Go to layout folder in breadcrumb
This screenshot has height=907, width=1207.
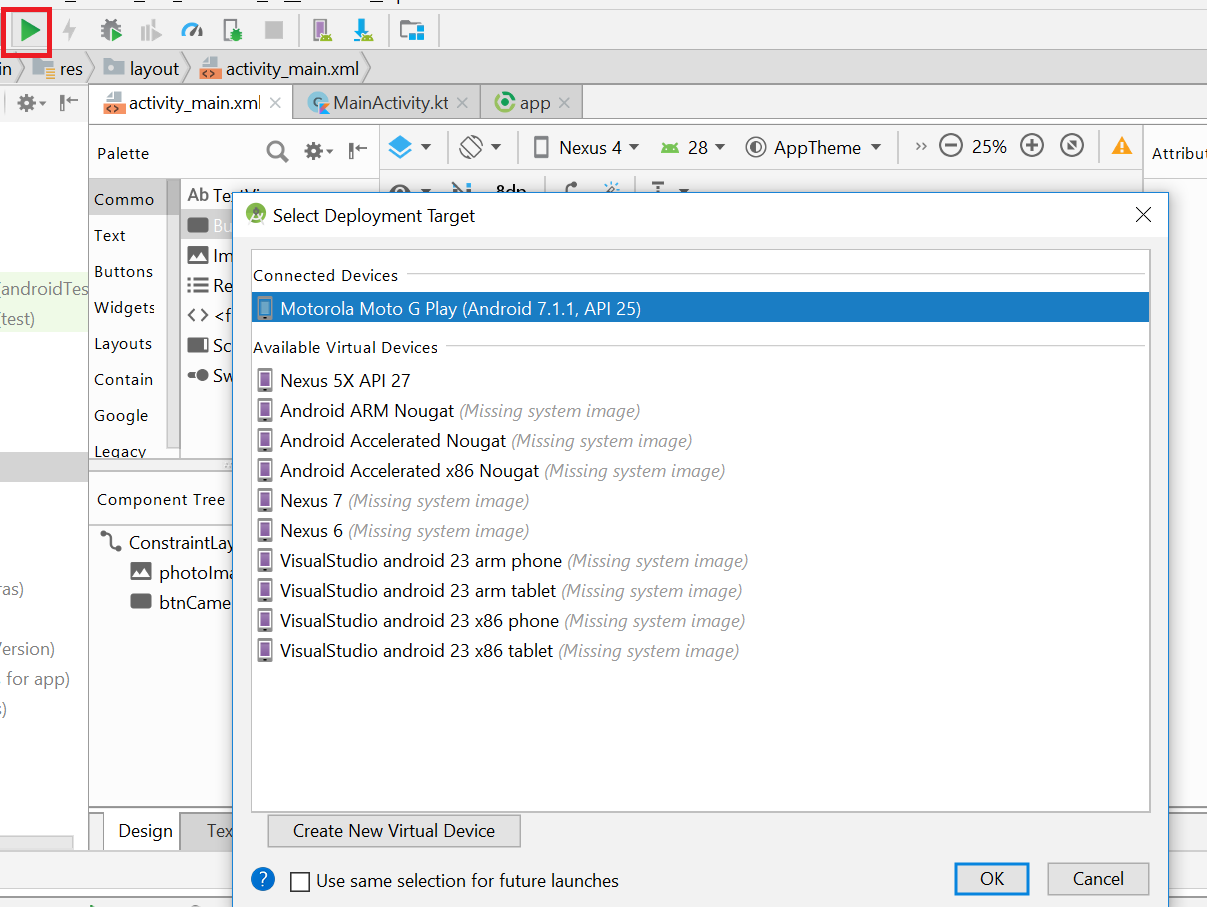tap(141, 69)
